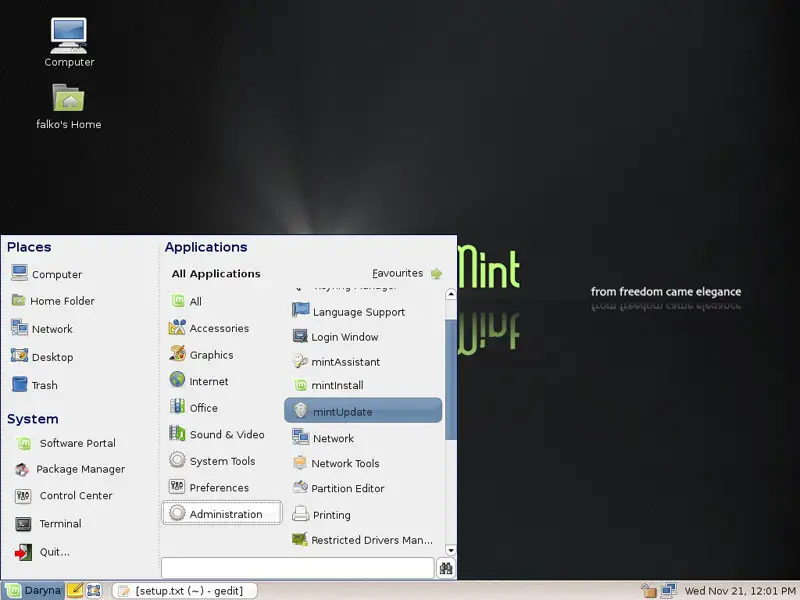
Task: Switch to the Favourites view
Action: (407, 273)
